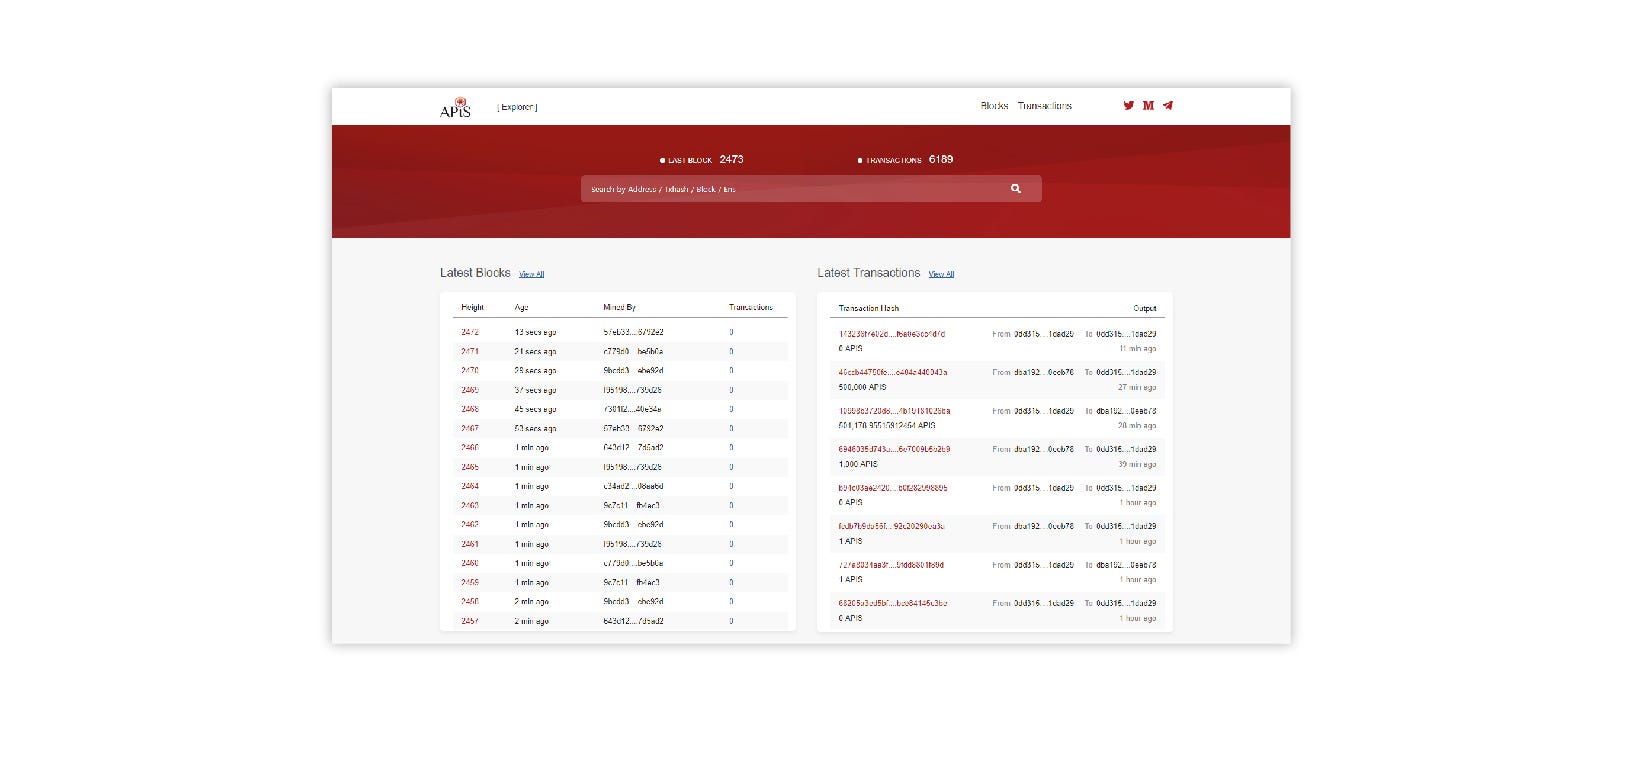Image resolution: width=1631 pixels, height=780 pixels.
Task: Click the To address in the 39 min ago transaction
Action: coord(1126,449)
